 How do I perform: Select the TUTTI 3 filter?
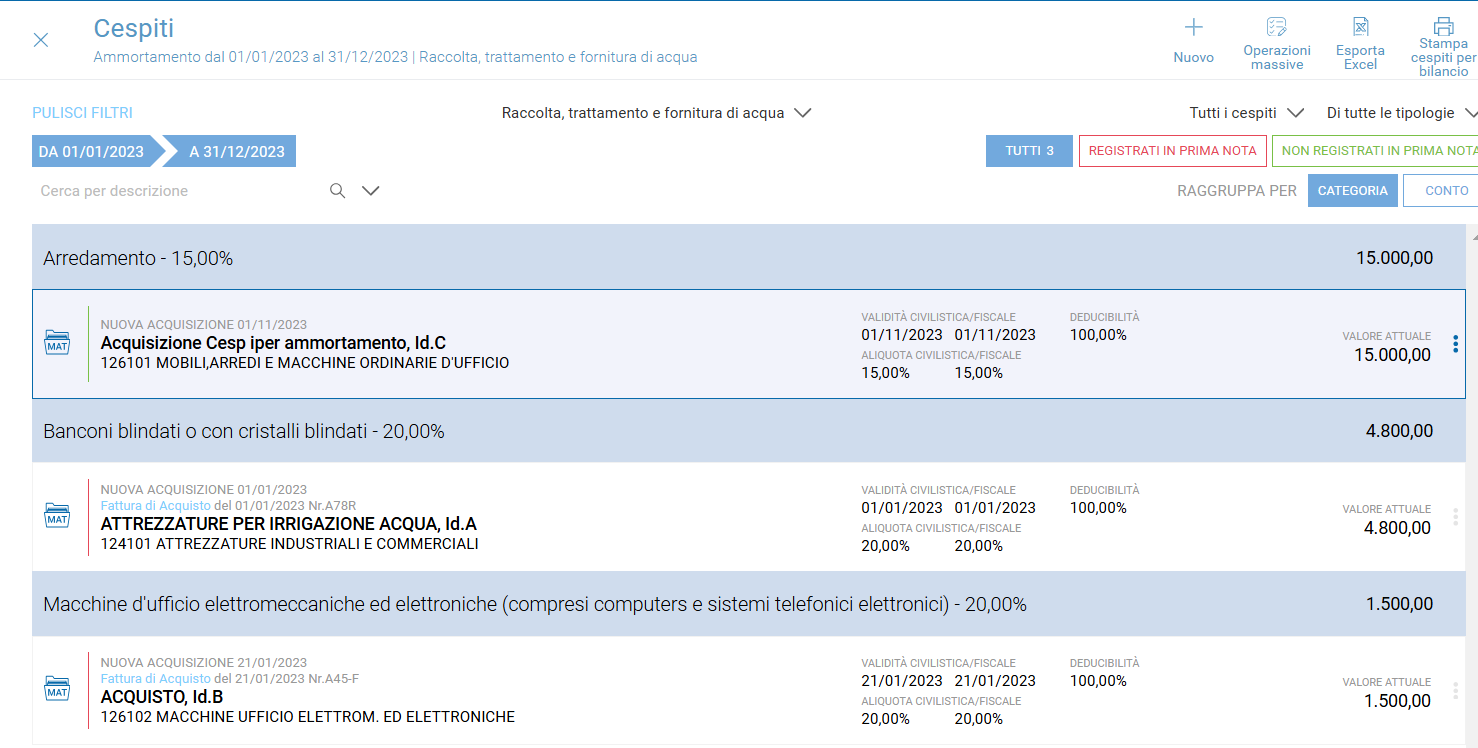1029,151
